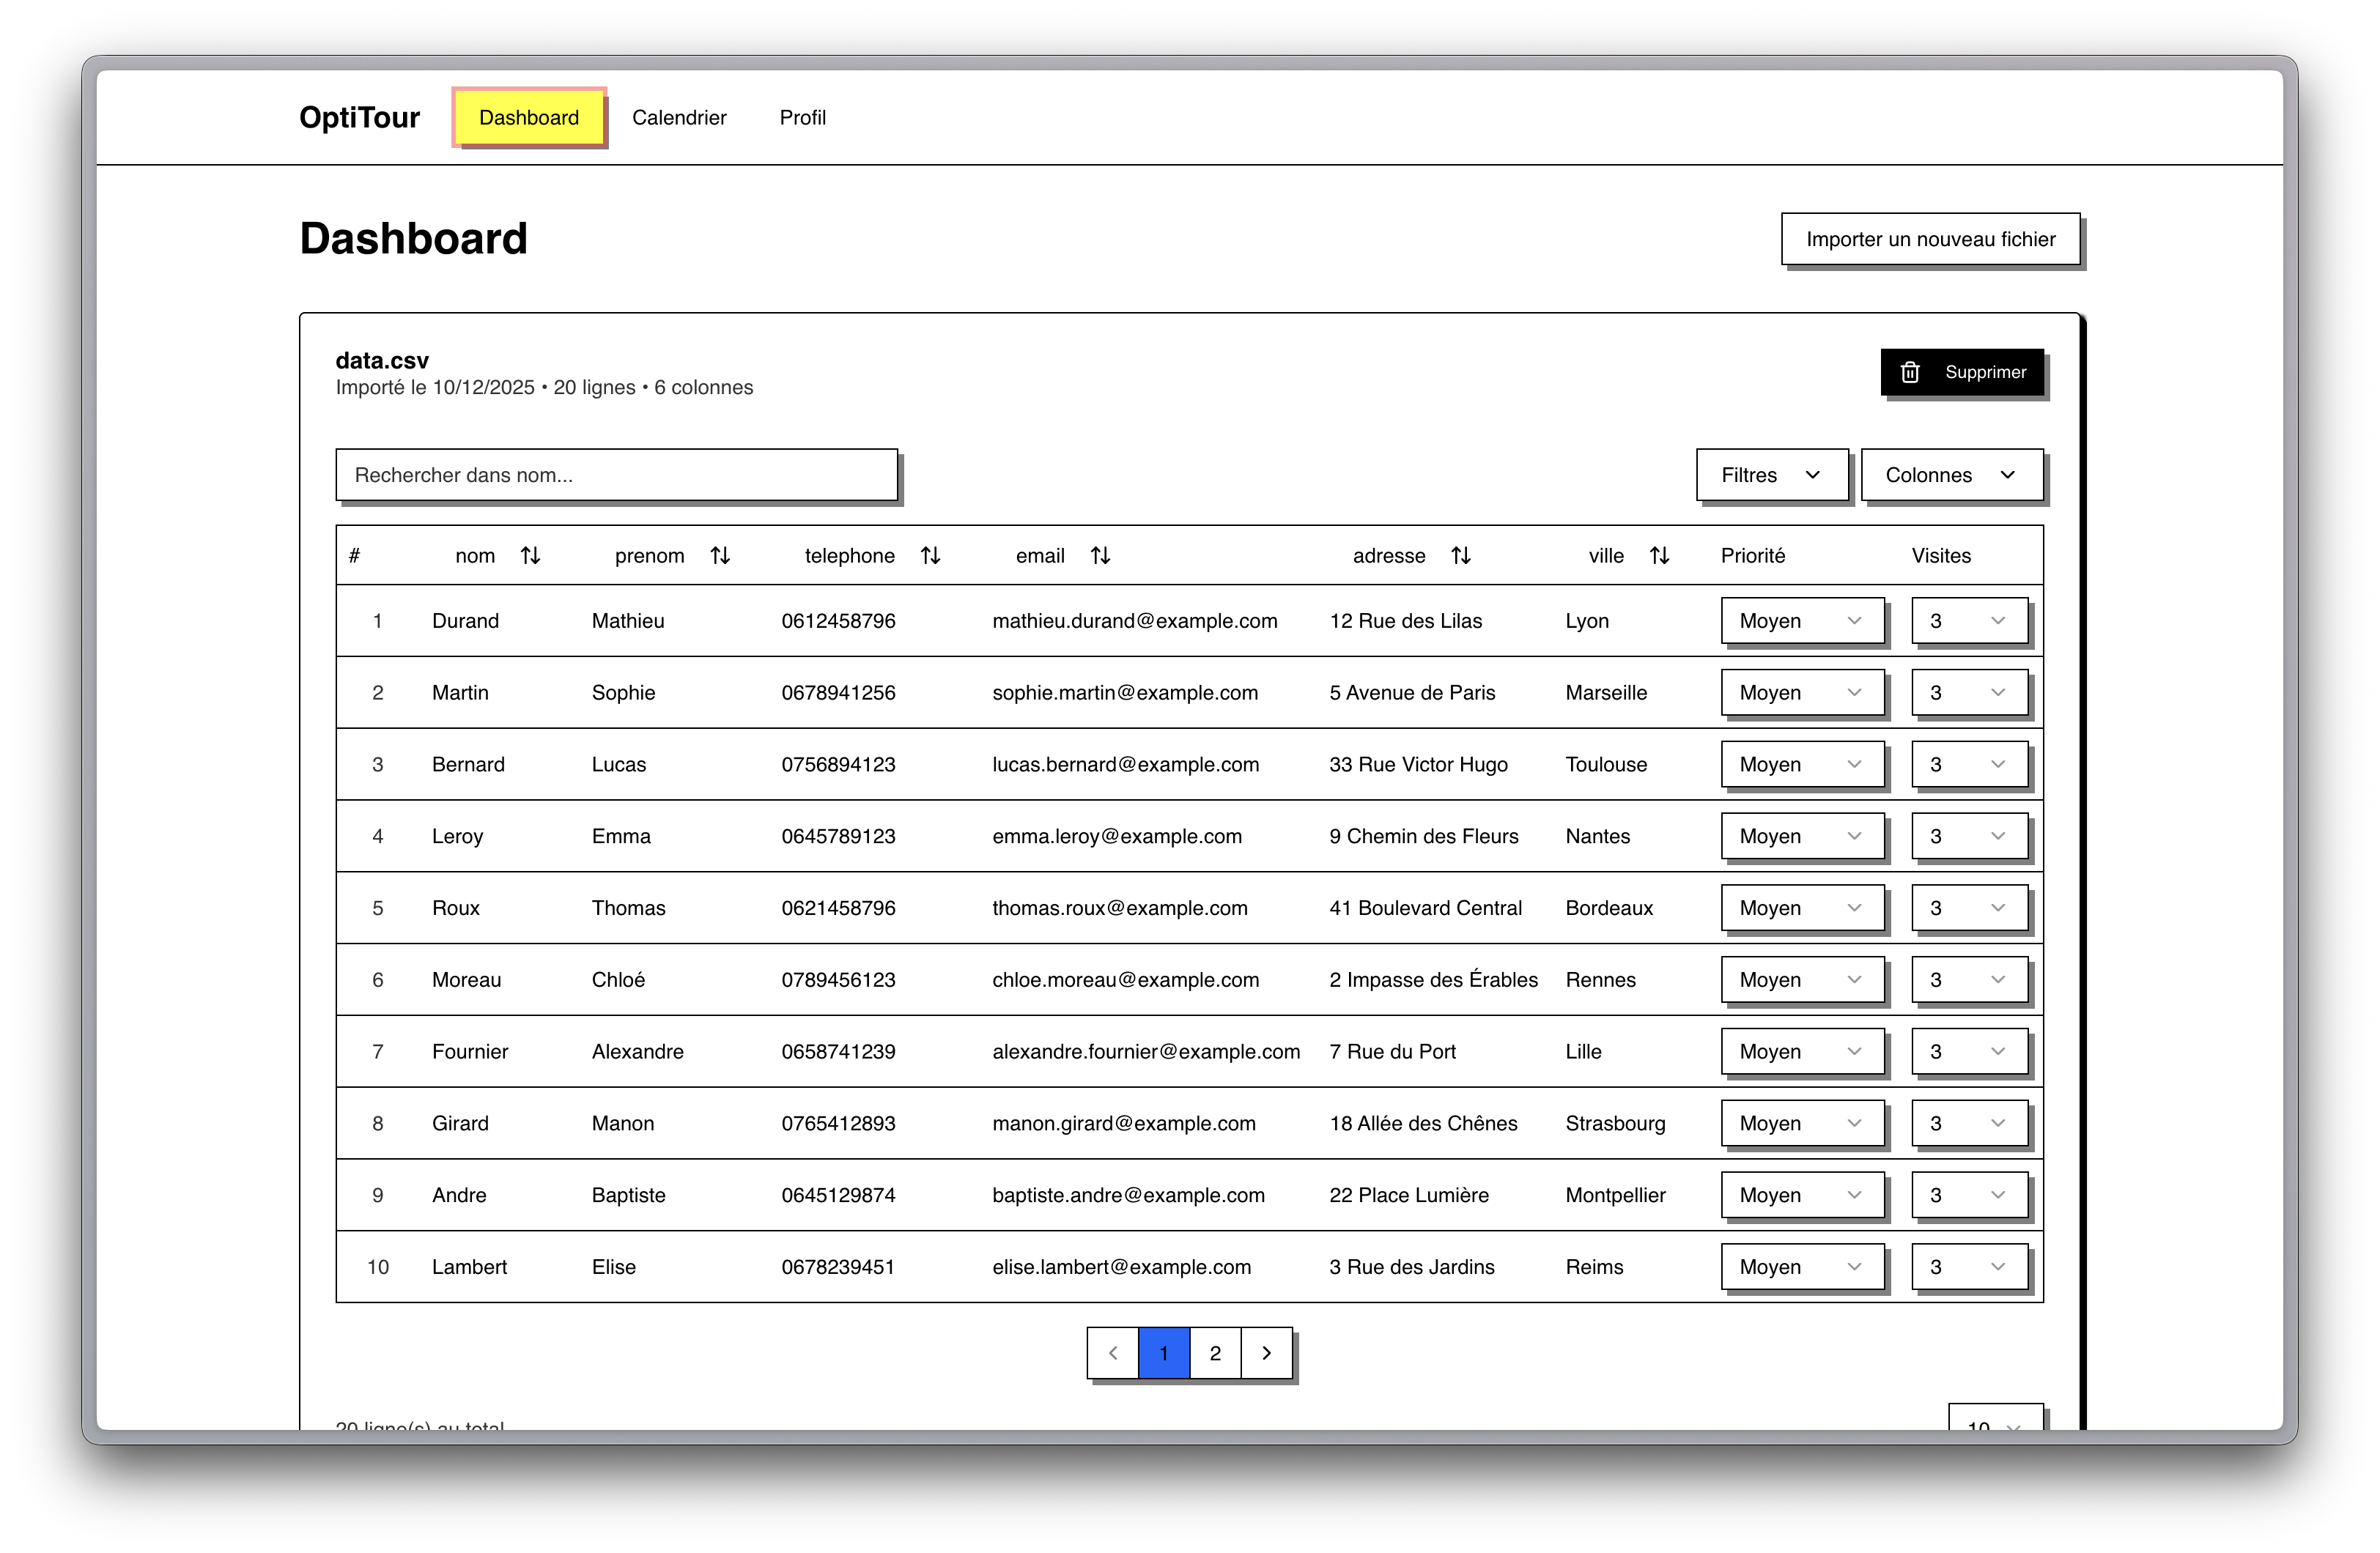Open page 2 of the table

(x=1215, y=1352)
